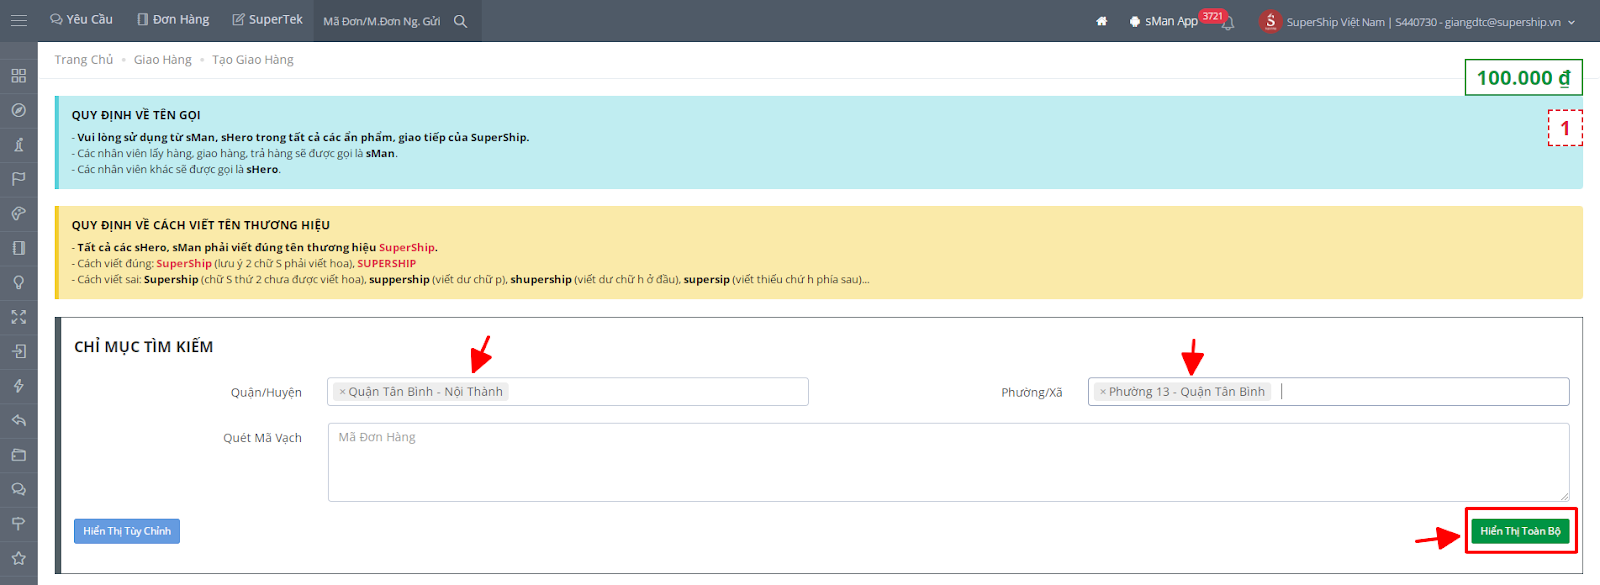Open the Phường/Xã selection box
The image size is (1600, 585).
[x=1329, y=392]
